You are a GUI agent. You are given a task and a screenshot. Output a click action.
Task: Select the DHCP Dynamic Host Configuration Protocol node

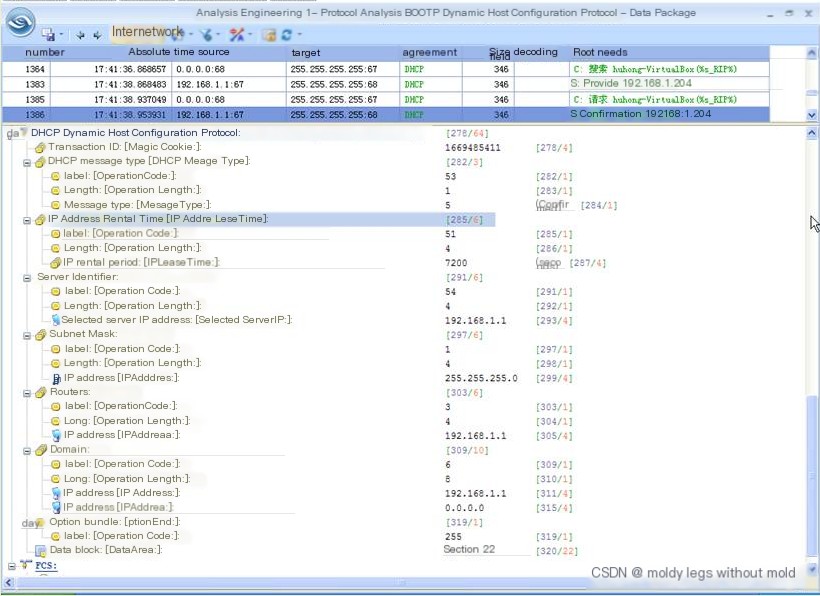pyautogui.click(x=135, y=133)
